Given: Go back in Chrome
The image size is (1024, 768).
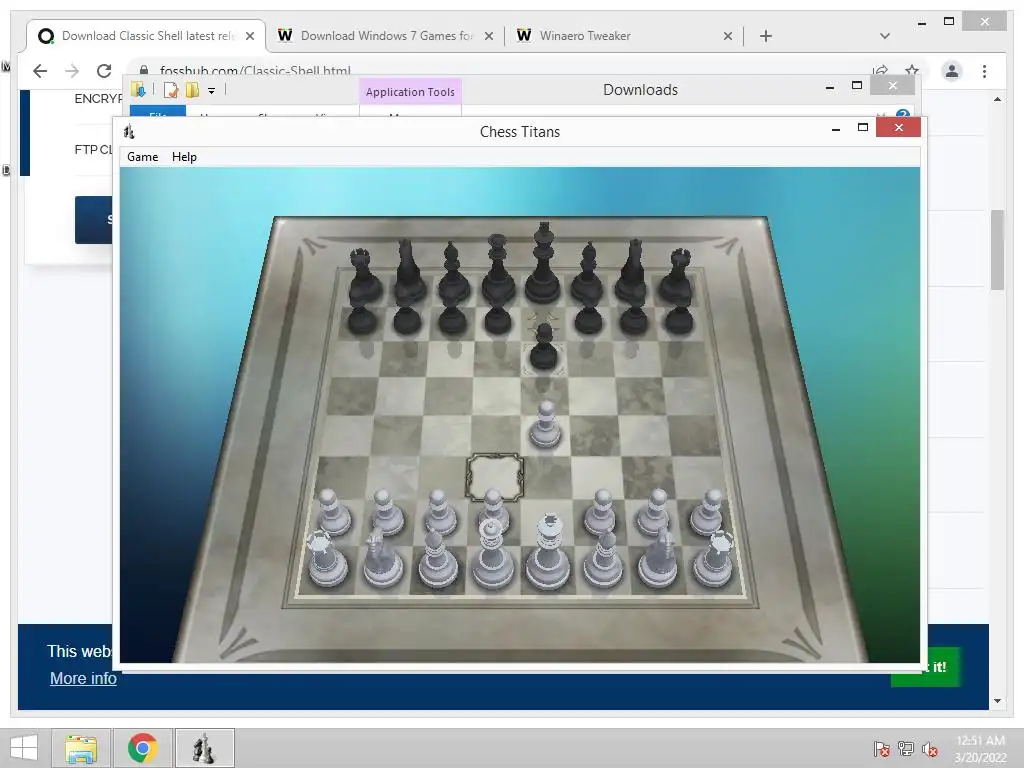Looking at the screenshot, I should pyautogui.click(x=40, y=71).
